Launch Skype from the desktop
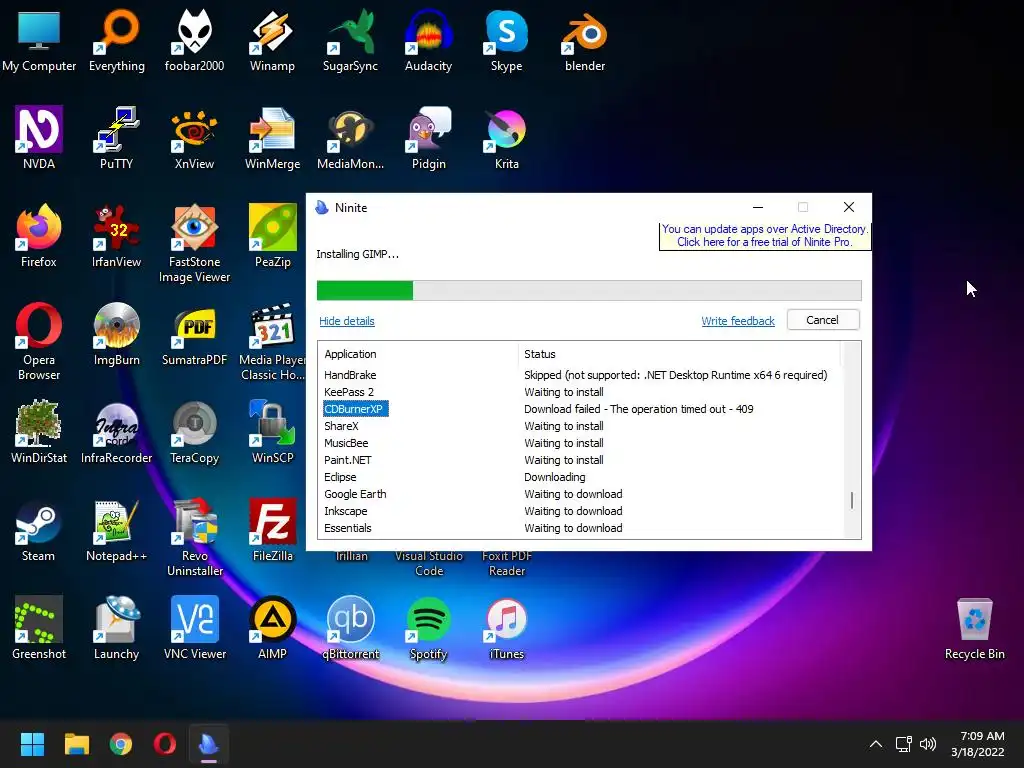The width and height of the screenshot is (1024, 768). pyautogui.click(x=507, y=40)
